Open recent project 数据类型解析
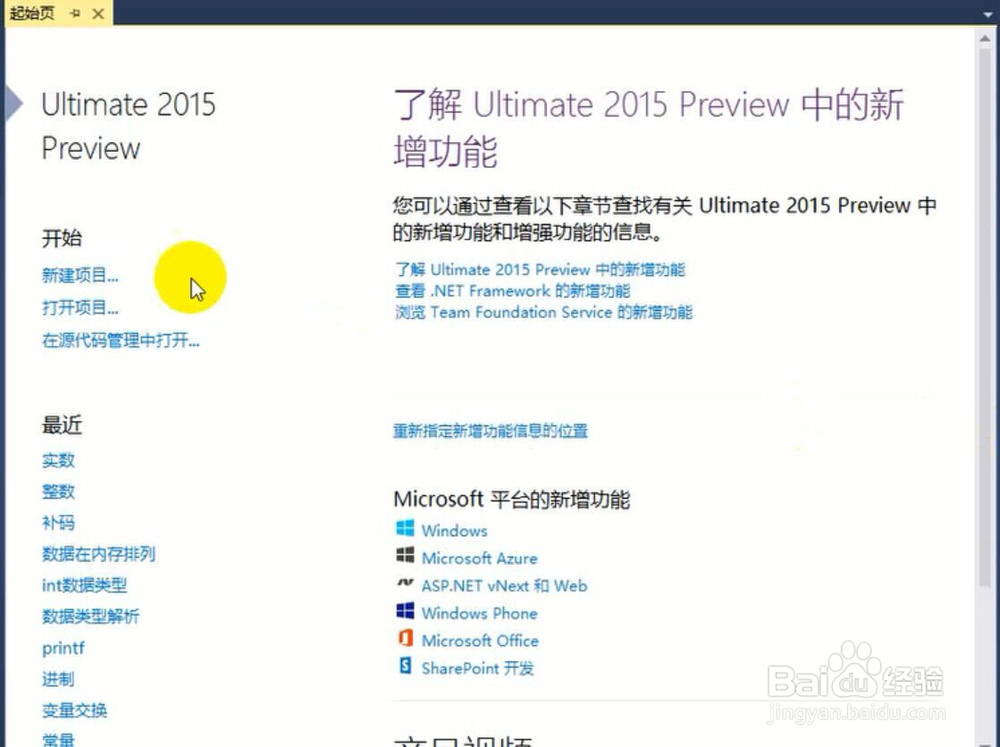 click(90, 616)
